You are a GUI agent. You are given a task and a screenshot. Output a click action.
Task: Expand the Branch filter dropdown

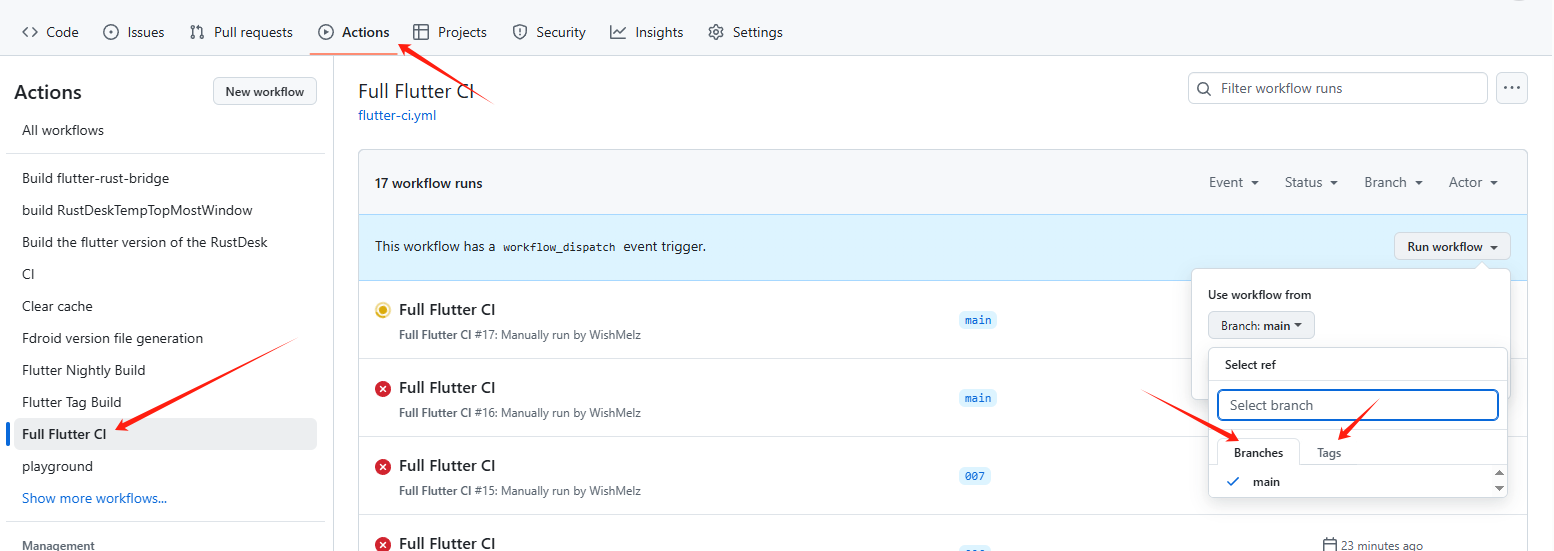pos(1393,182)
